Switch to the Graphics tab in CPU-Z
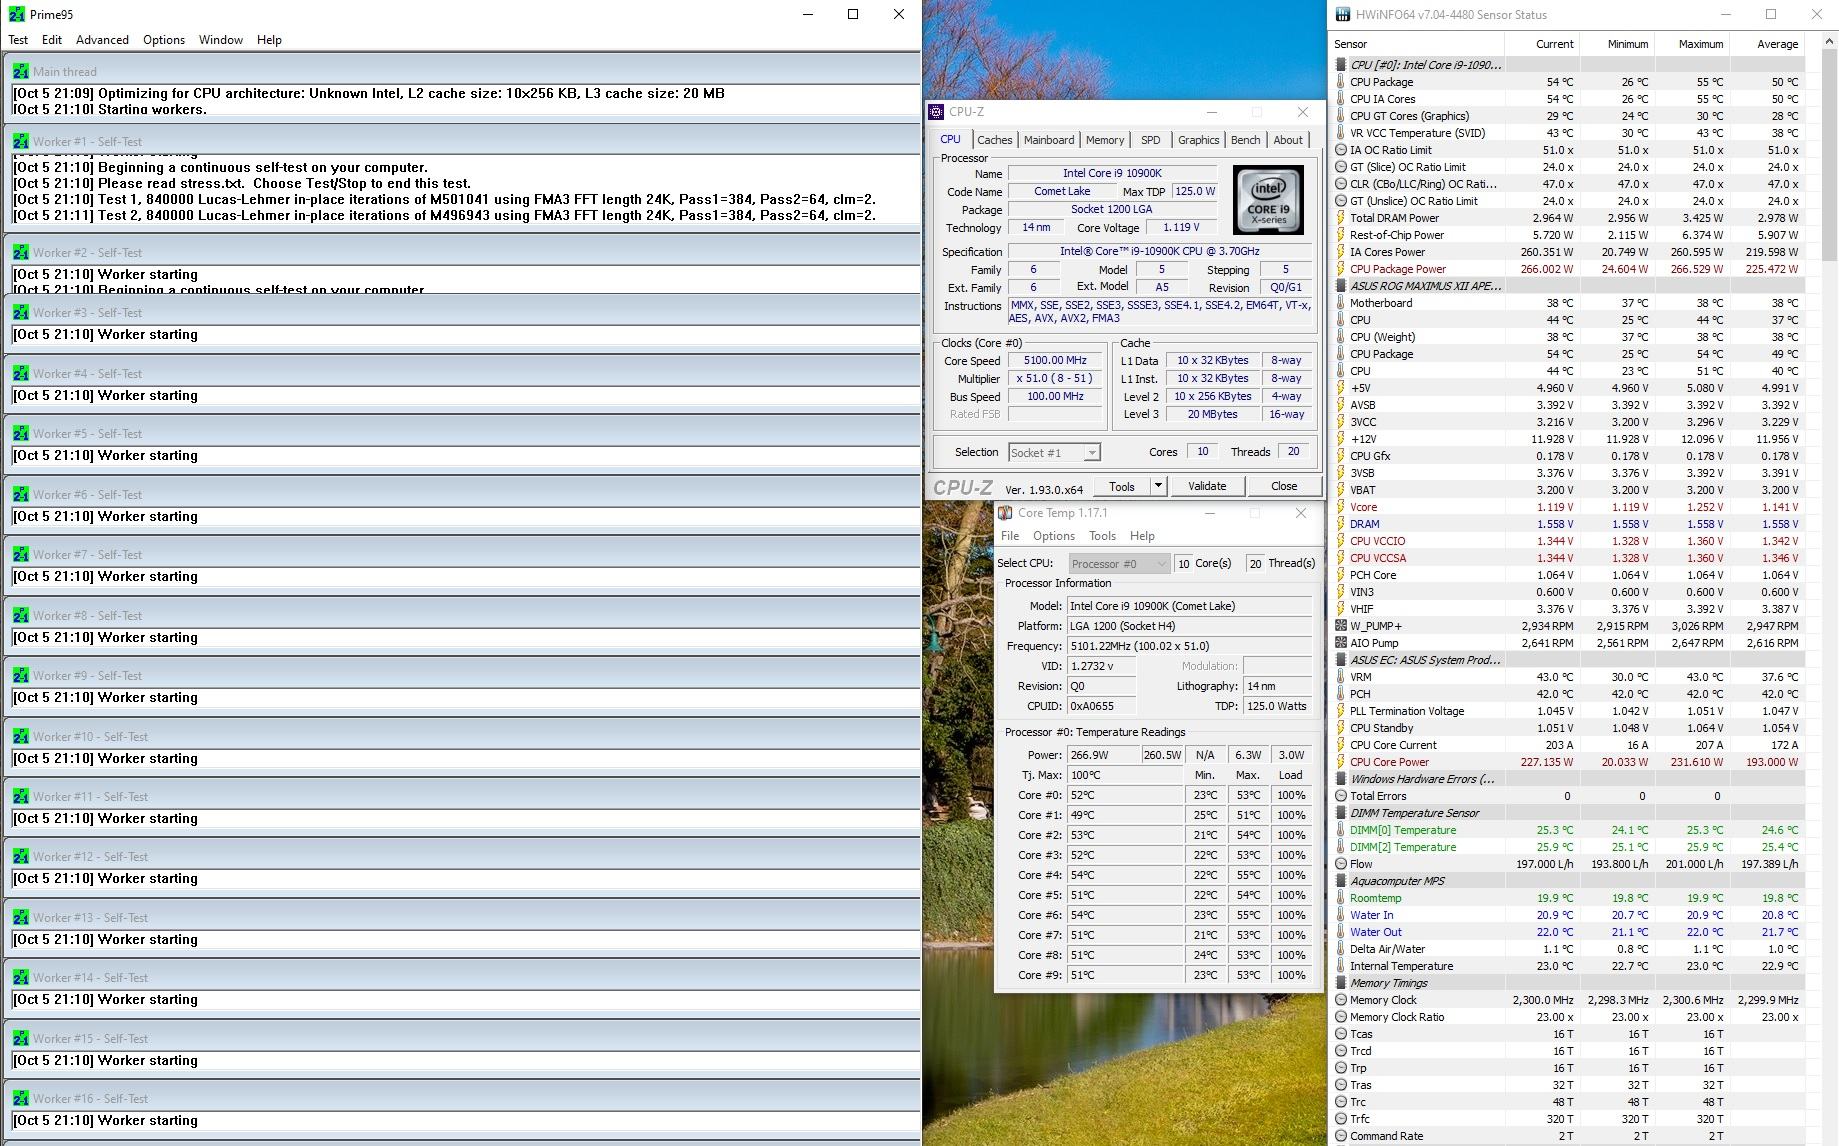This screenshot has width=1839, height=1146. (x=1198, y=140)
